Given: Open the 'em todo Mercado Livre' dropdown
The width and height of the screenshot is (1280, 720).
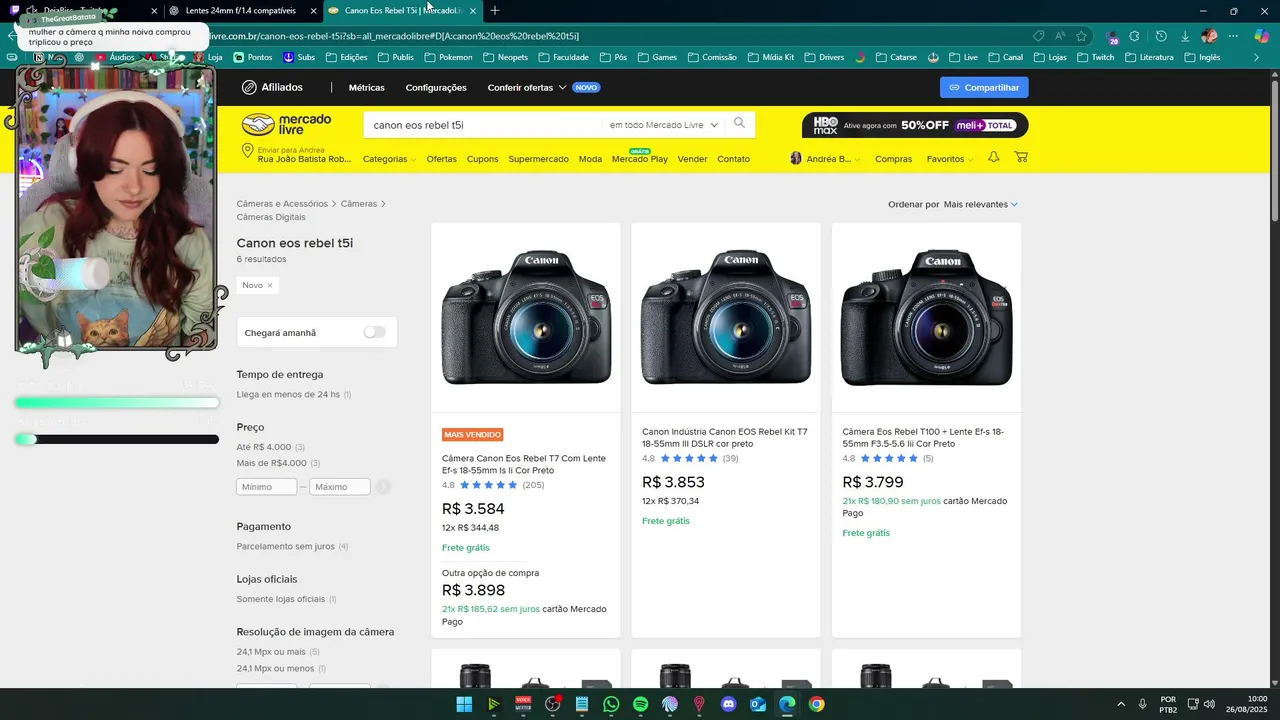Looking at the screenshot, I should tap(664, 125).
